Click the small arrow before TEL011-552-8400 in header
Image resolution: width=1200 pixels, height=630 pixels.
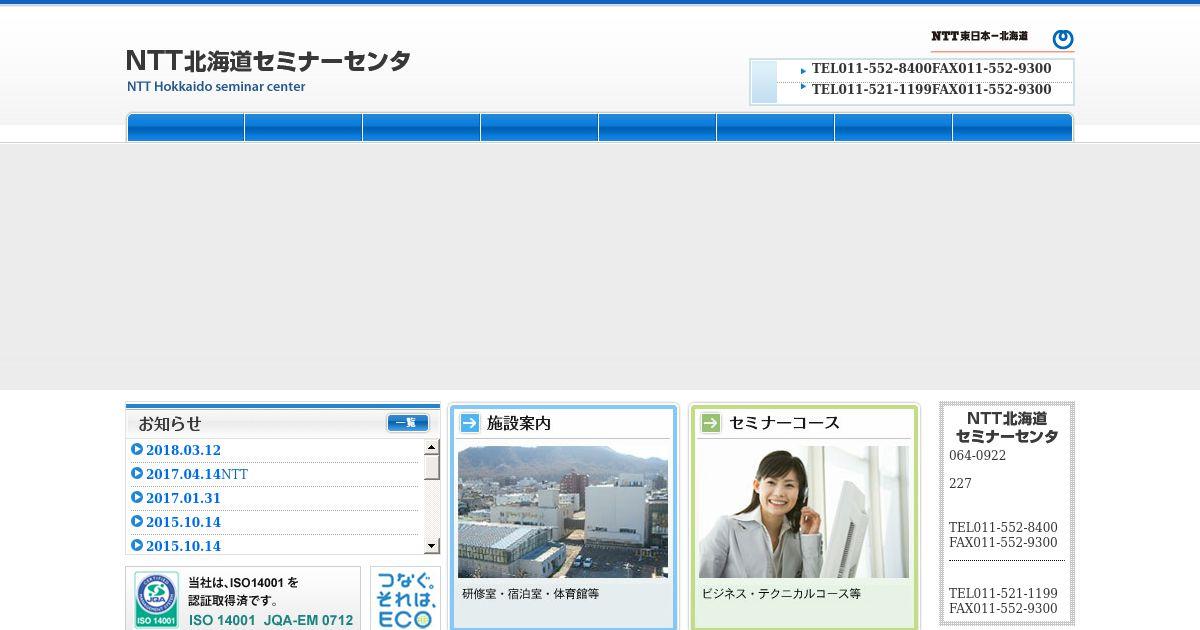(x=803, y=71)
